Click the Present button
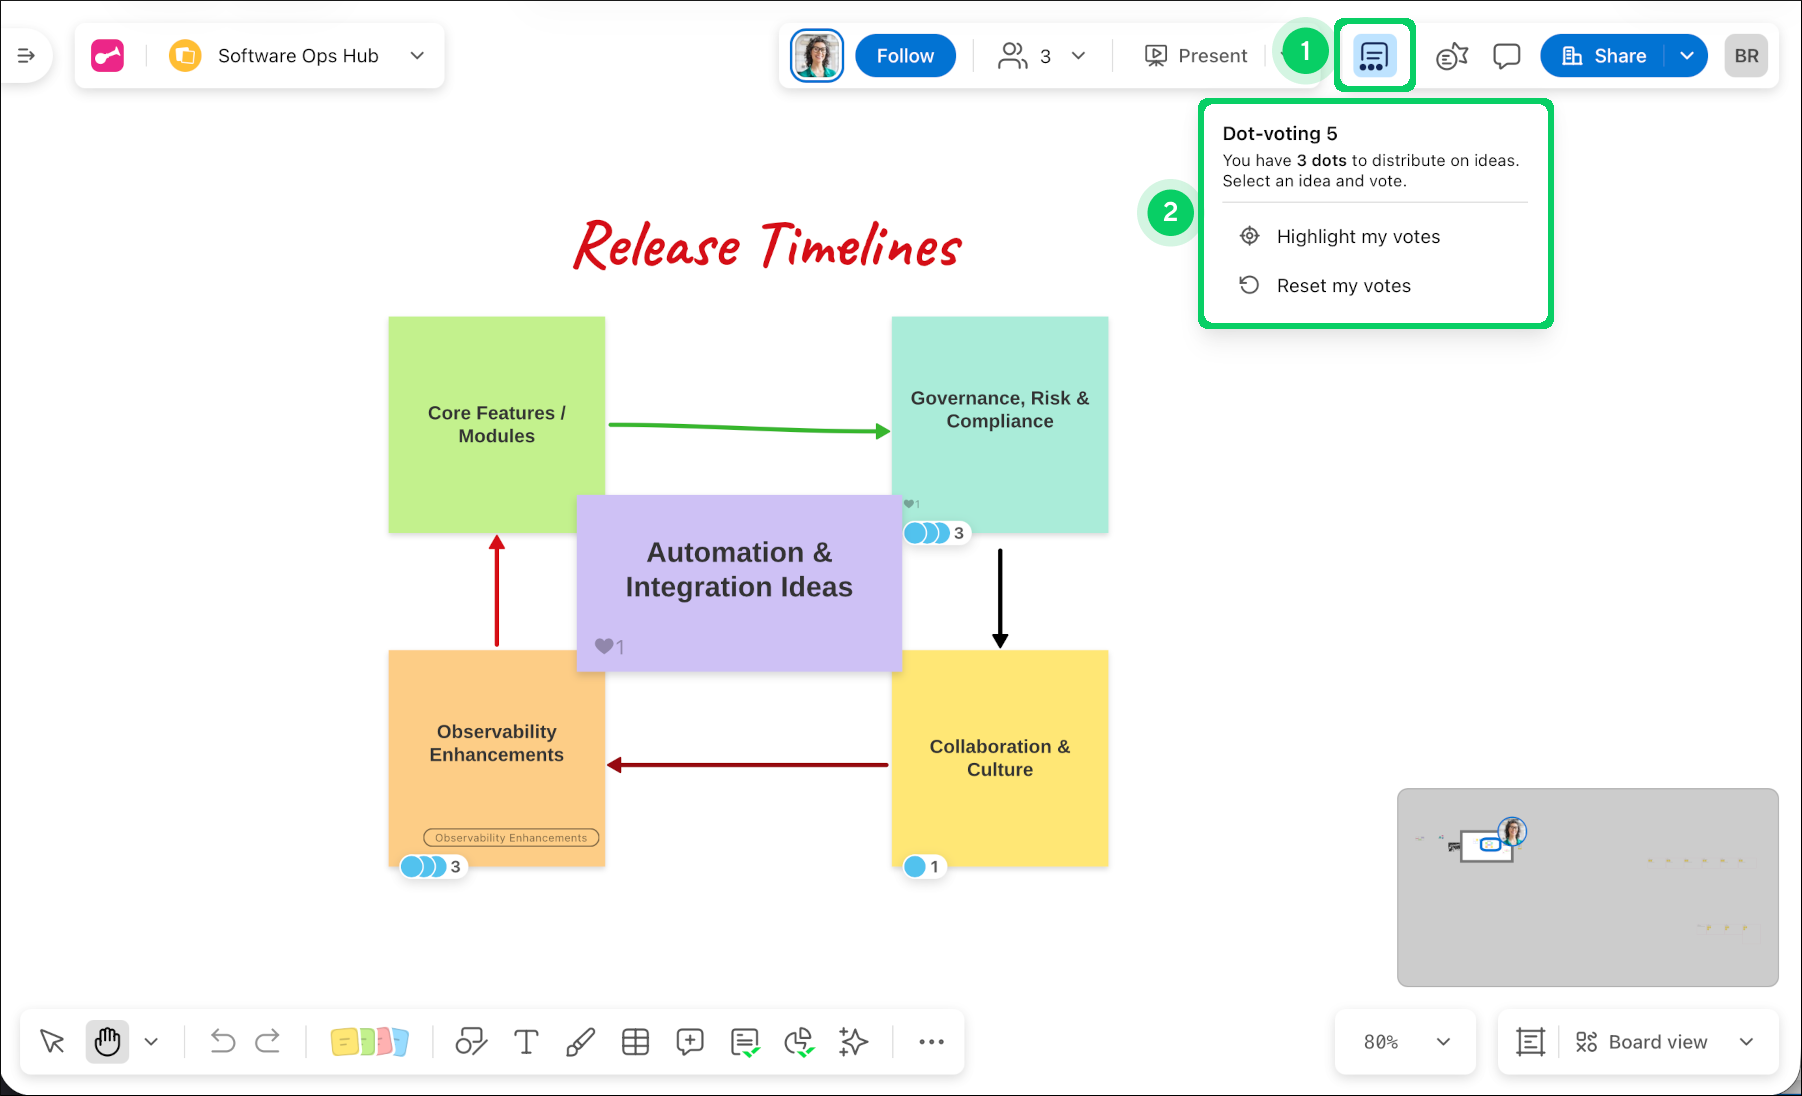The width and height of the screenshot is (1802, 1096). [1196, 56]
